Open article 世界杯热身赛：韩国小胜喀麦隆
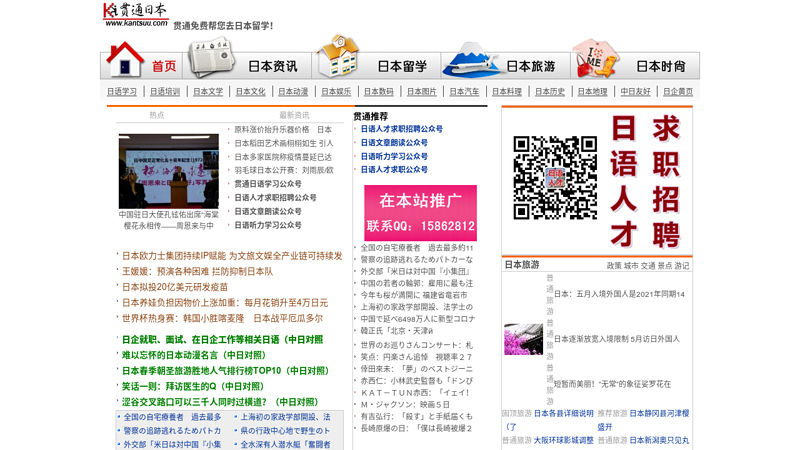The image size is (800, 450). [x=222, y=318]
